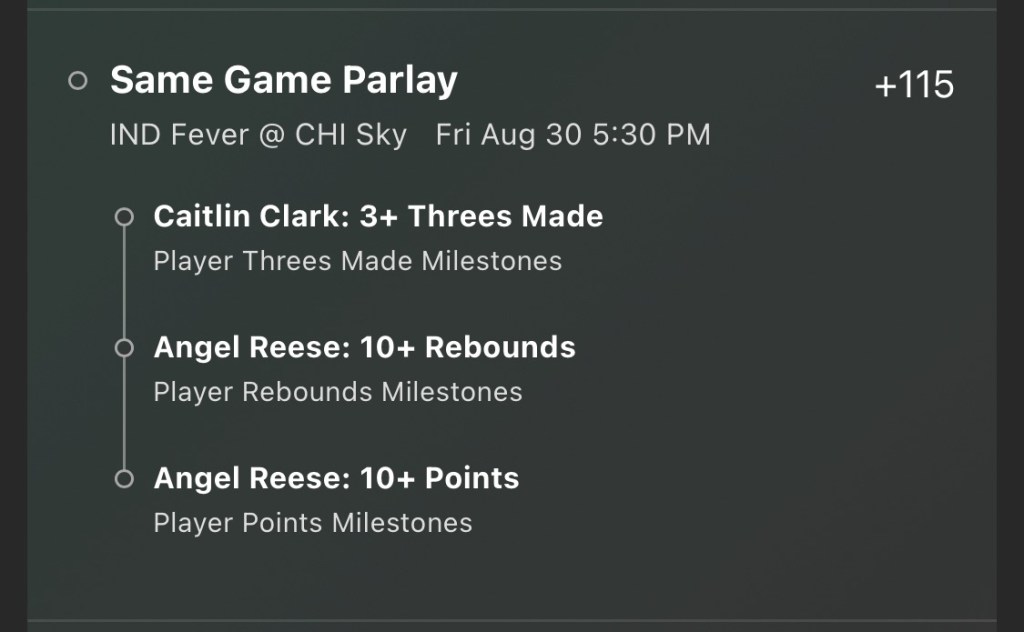Screen dimensions: 1024x632
Task: Select the Angel Reese points leg marker
Action: click(124, 479)
